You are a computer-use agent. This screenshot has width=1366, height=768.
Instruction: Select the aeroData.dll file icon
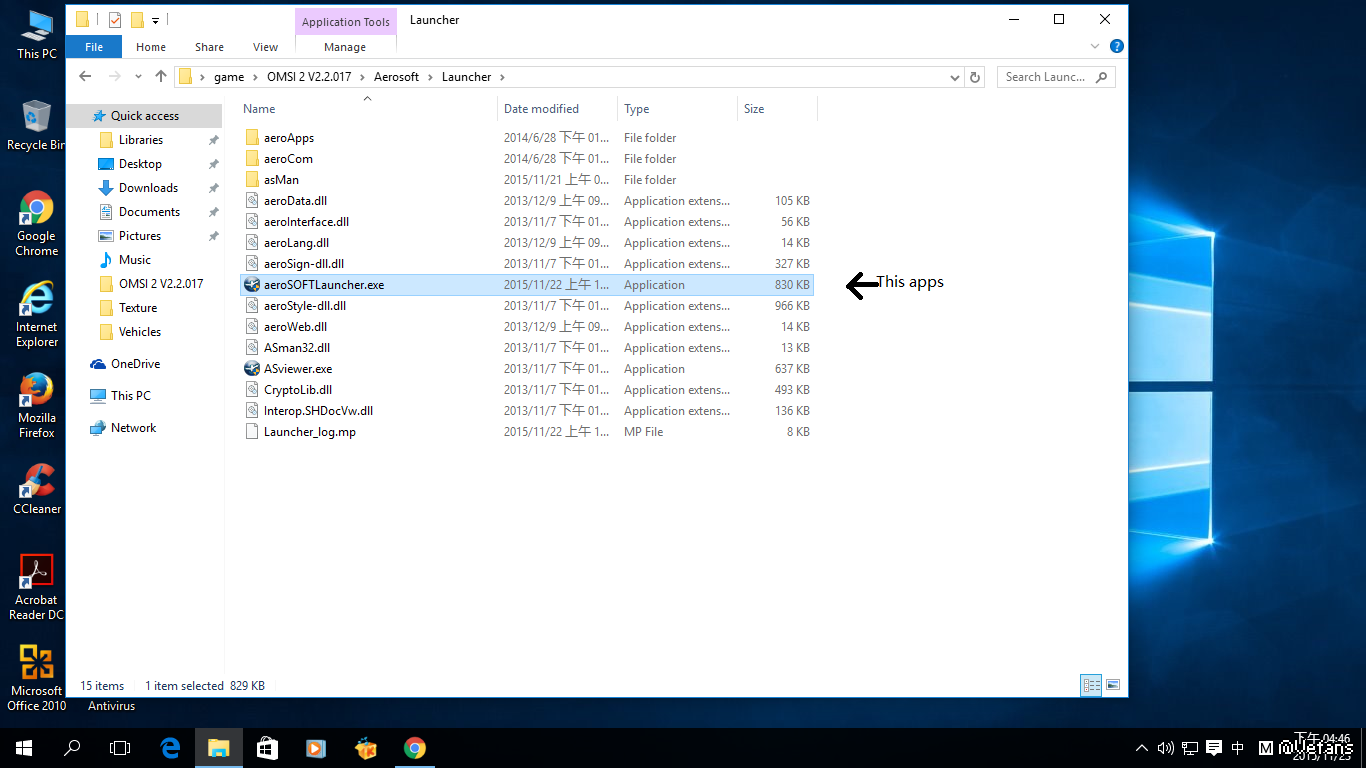252,201
